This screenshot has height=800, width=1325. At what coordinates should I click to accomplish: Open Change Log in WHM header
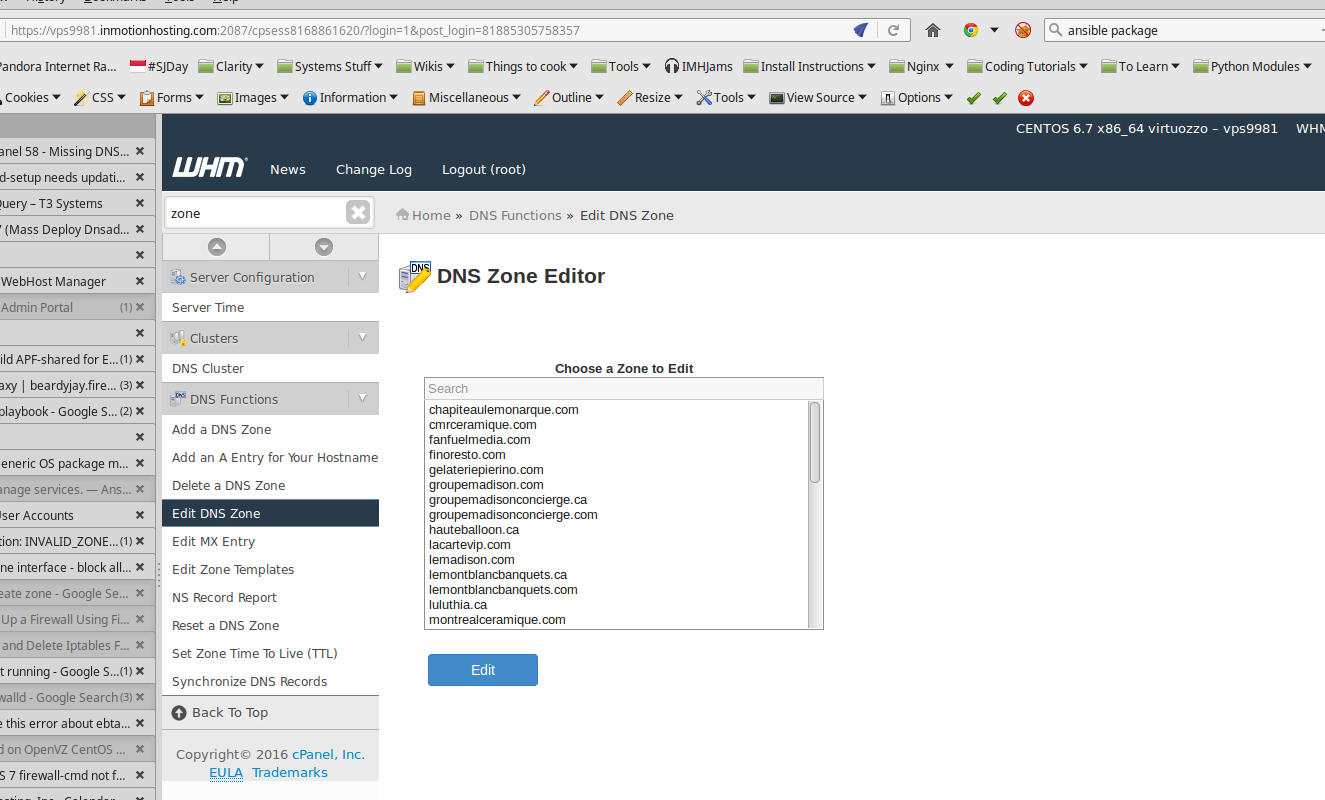373,169
